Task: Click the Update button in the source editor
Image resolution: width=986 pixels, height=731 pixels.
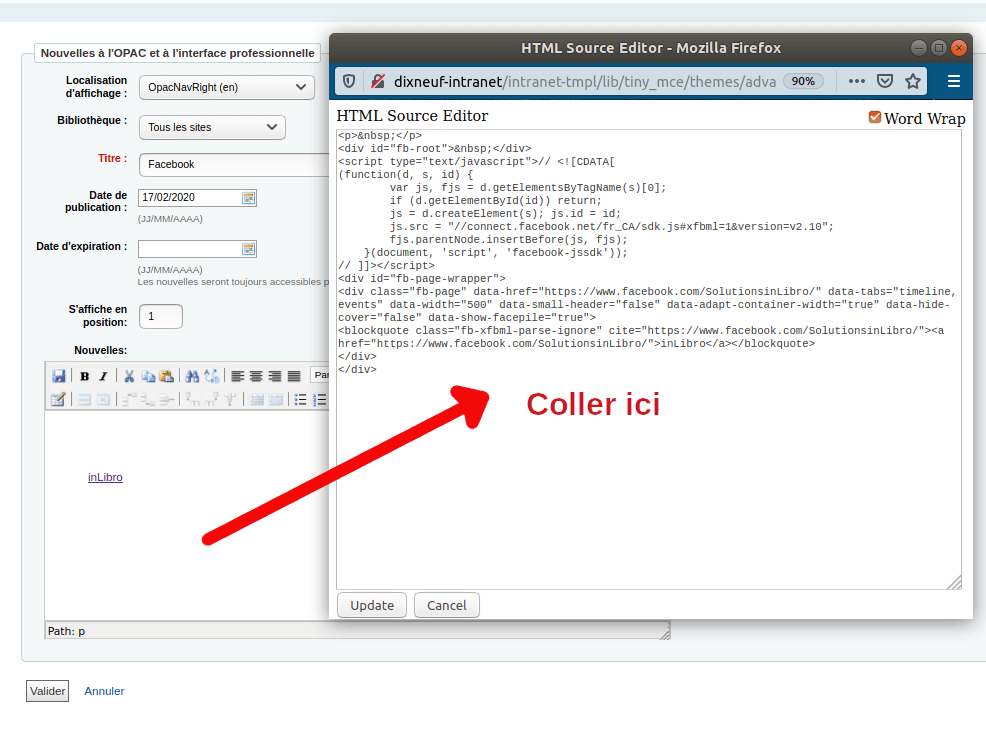Action: click(372, 605)
